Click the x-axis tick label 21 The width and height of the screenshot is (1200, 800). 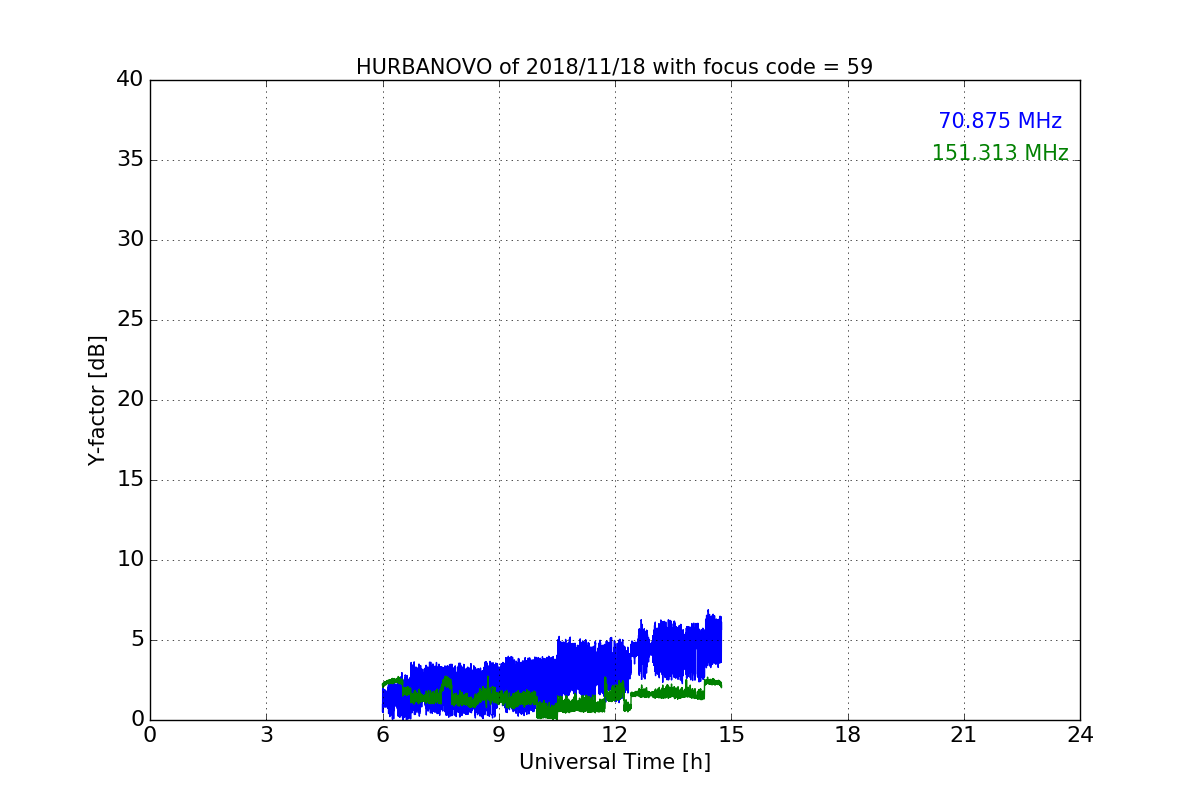click(x=964, y=735)
